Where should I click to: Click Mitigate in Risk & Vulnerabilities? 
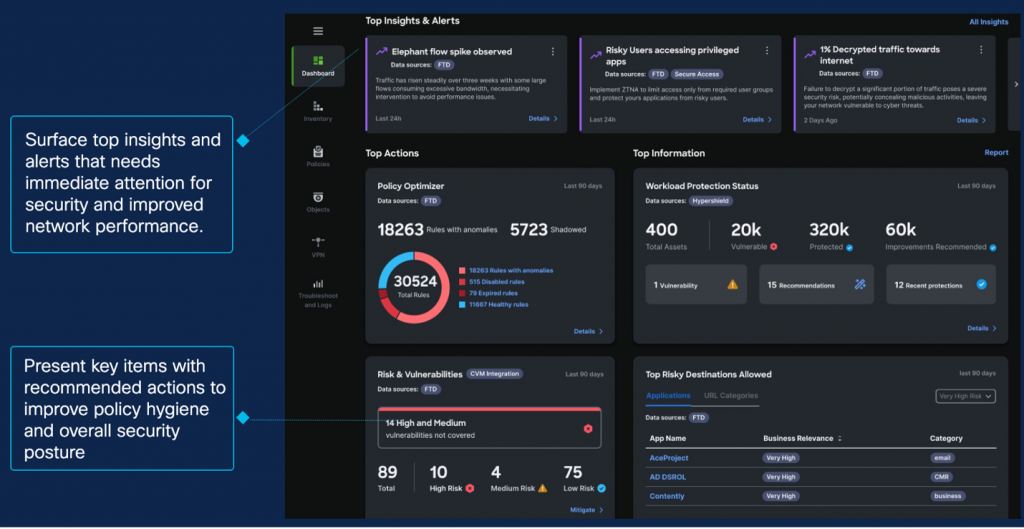click(x=587, y=510)
